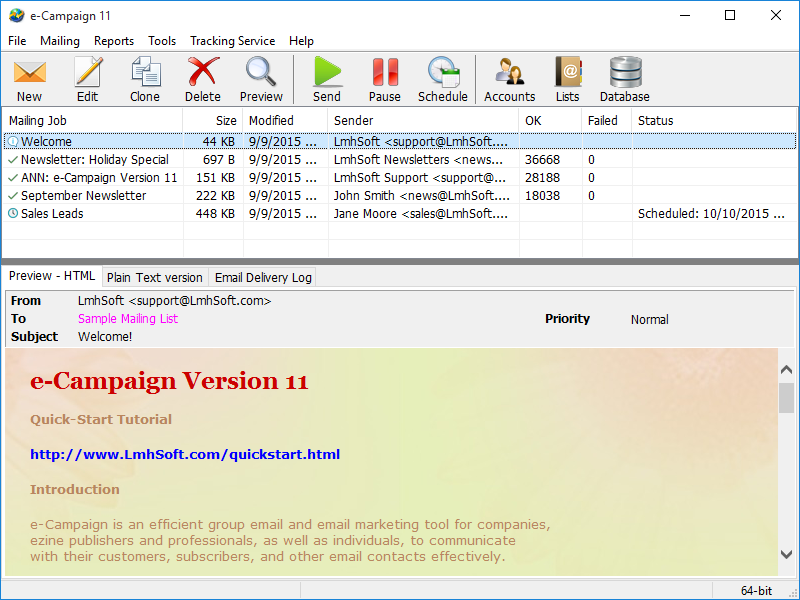Click the e-Campaign Version 11 preview title
Screen dimensions: 800x600
(169, 382)
